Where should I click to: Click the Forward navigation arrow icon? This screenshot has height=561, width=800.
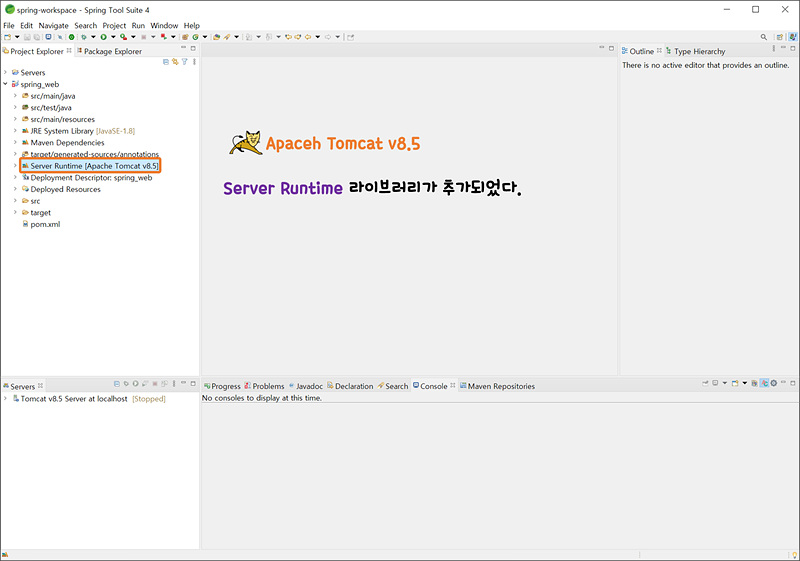coord(328,37)
